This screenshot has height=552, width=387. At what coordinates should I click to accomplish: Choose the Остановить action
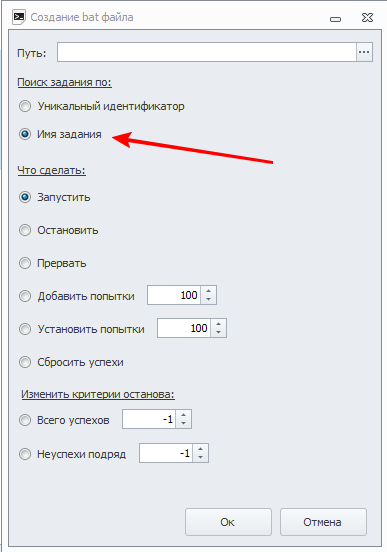tap(25, 230)
